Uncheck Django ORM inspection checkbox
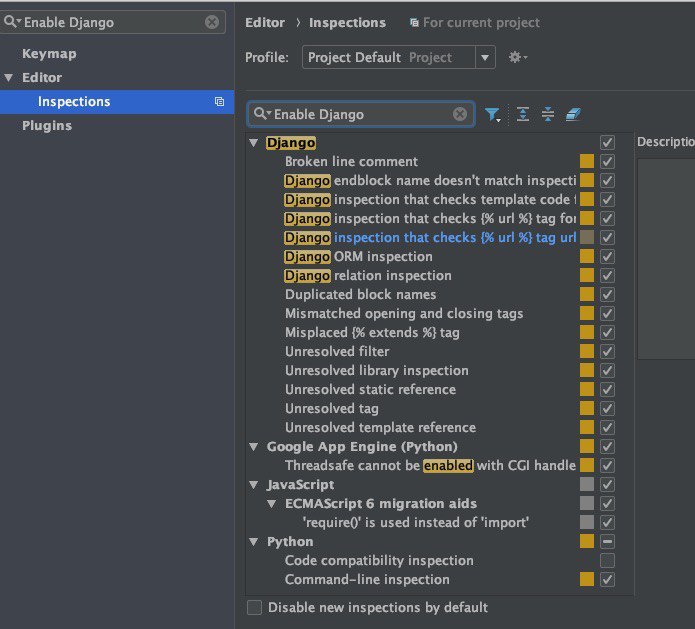Viewport: 695px width, 629px height. click(x=607, y=256)
